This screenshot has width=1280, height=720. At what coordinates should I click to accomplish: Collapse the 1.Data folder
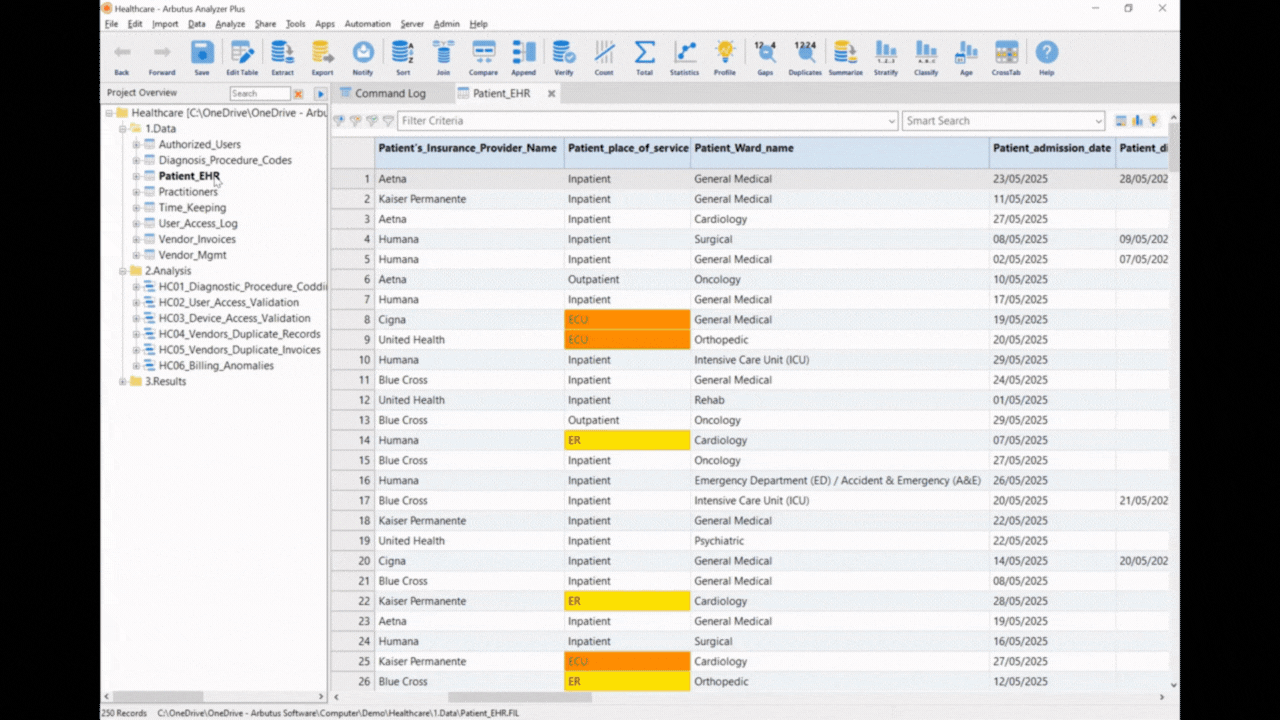(x=122, y=129)
